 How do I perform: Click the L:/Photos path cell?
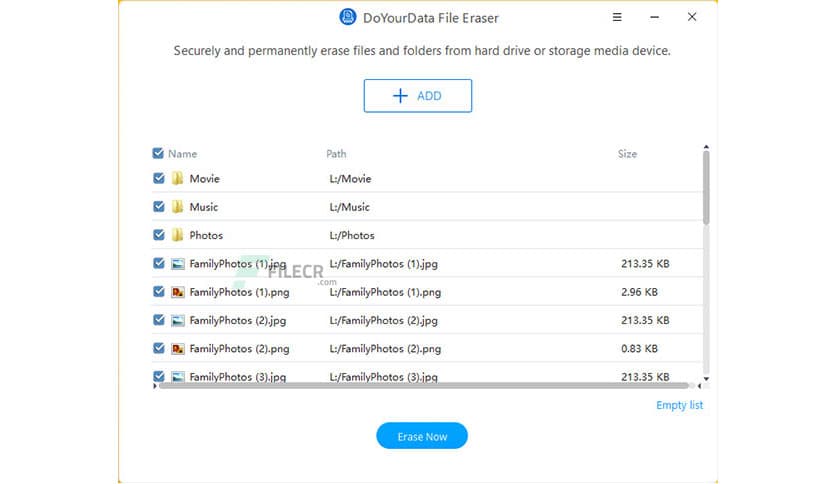point(352,235)
